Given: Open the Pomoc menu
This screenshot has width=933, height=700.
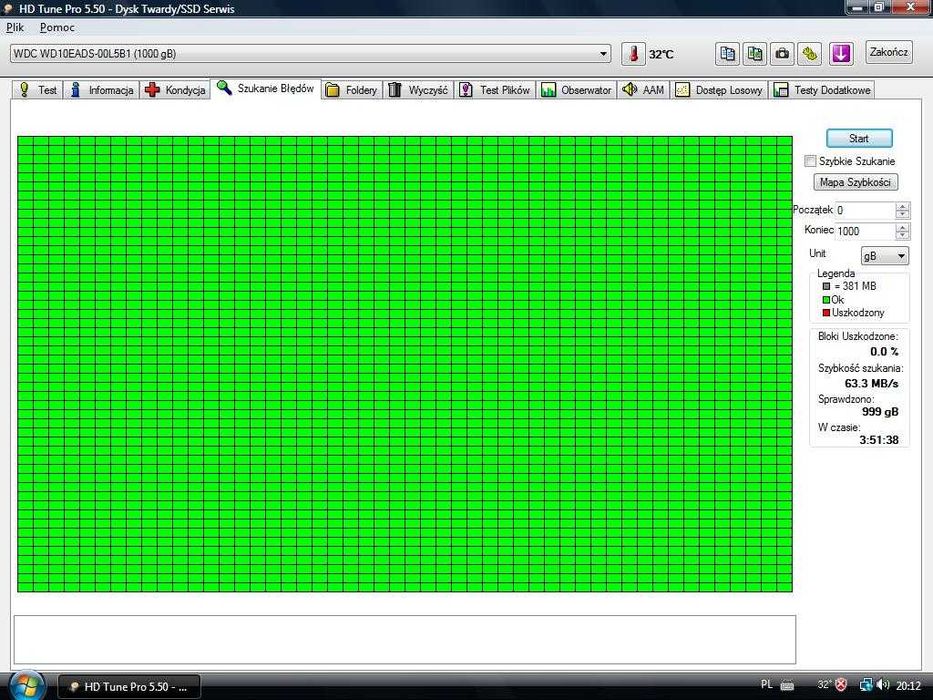Looking at the screenshot, I should (x=57, y=27).
